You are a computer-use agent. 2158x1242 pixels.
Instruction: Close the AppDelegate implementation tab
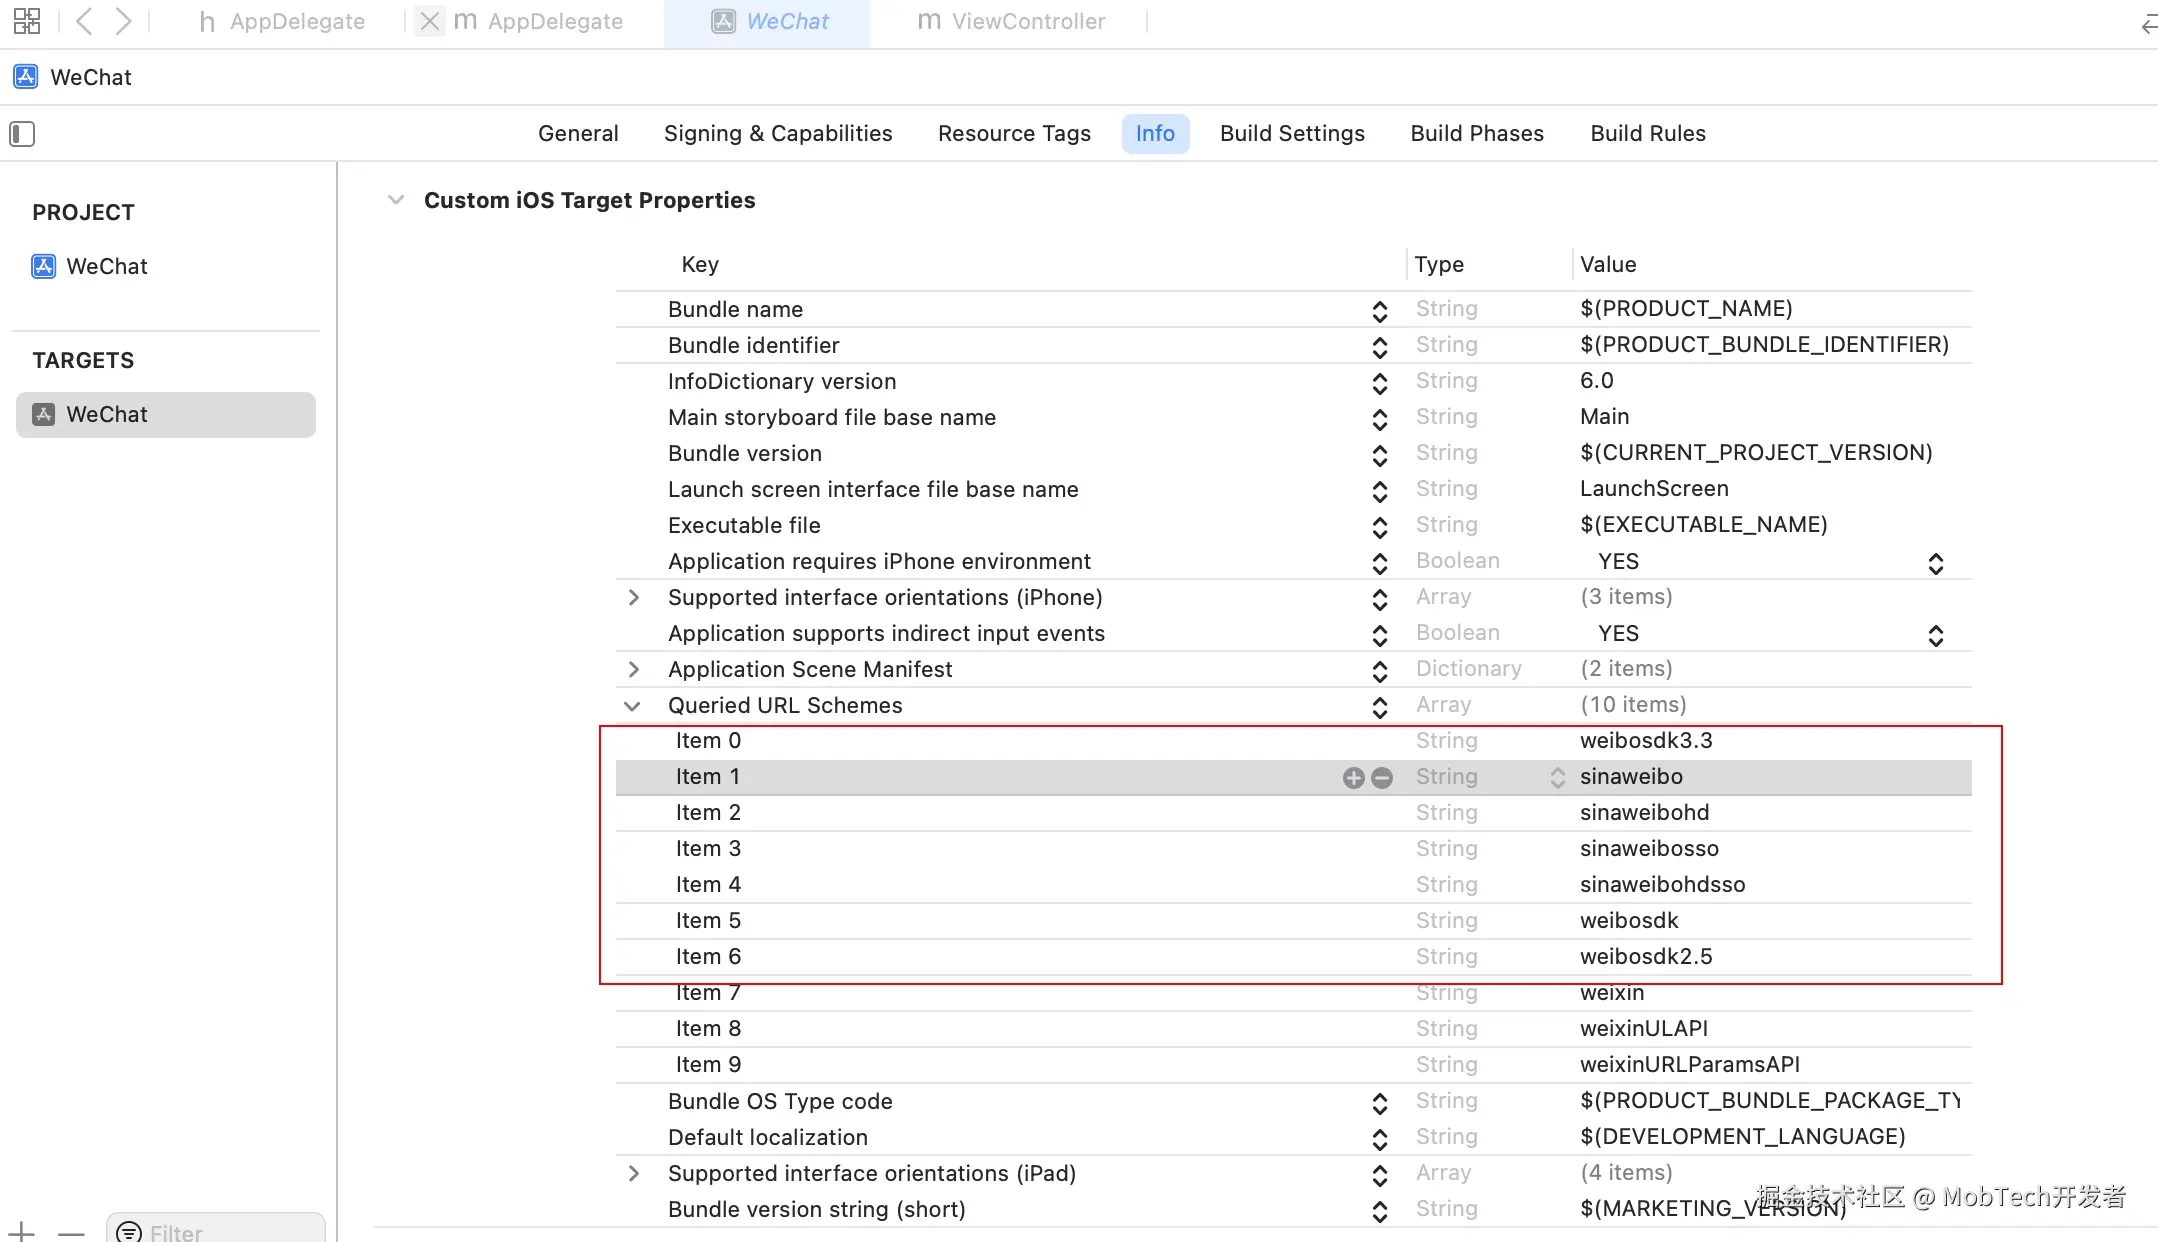(x=430, y=21)
